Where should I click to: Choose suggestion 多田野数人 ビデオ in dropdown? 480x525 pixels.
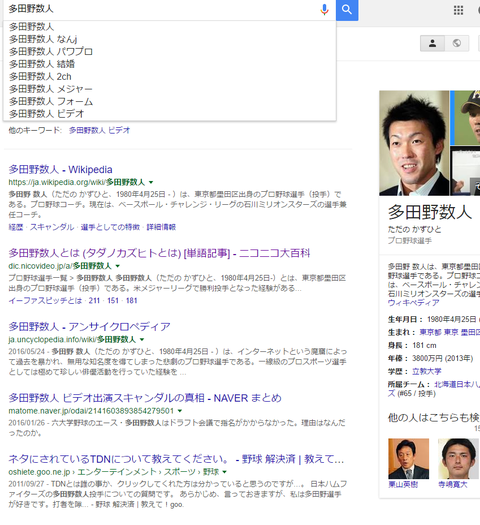169,114
